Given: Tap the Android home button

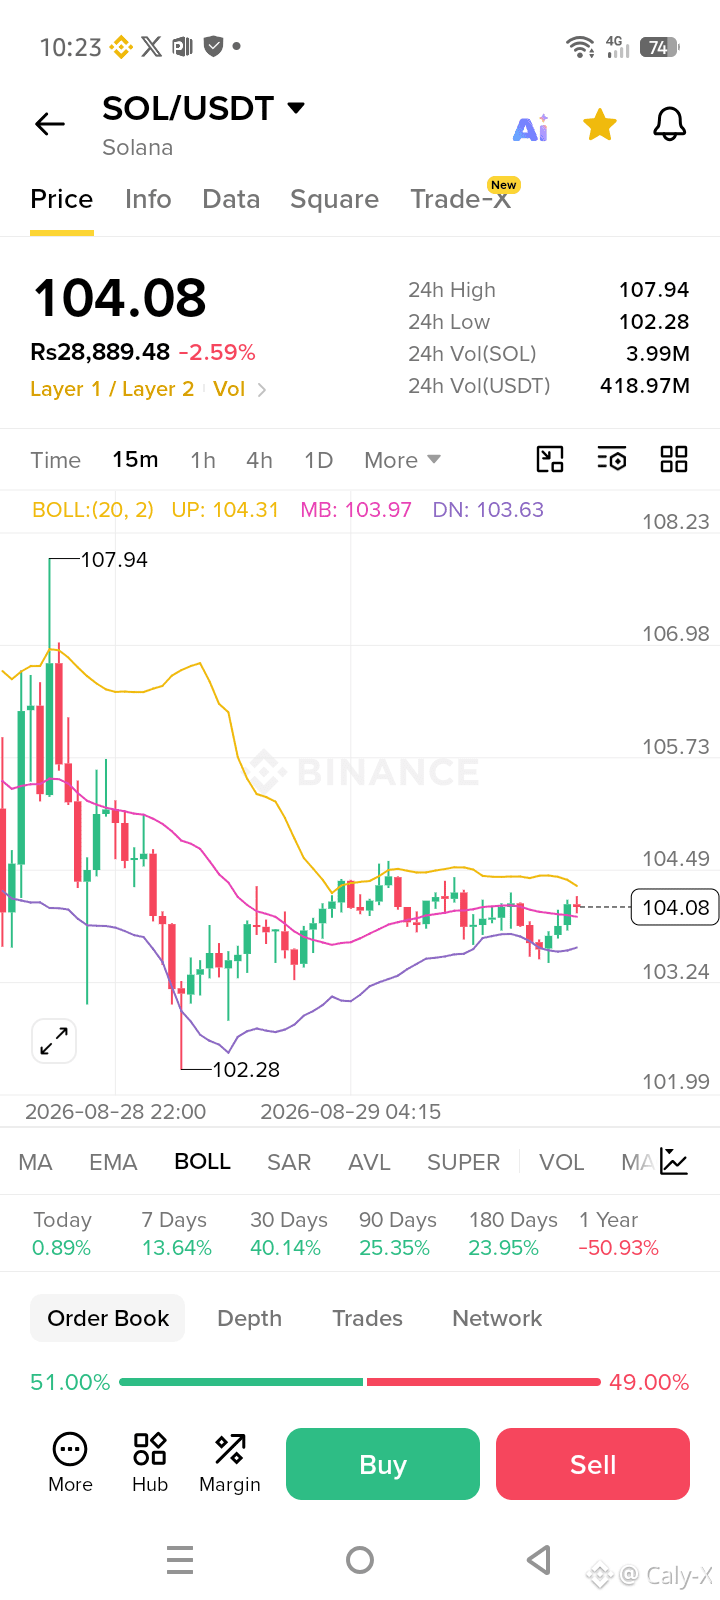Looking at the screenshot, I should point(360,1560).
